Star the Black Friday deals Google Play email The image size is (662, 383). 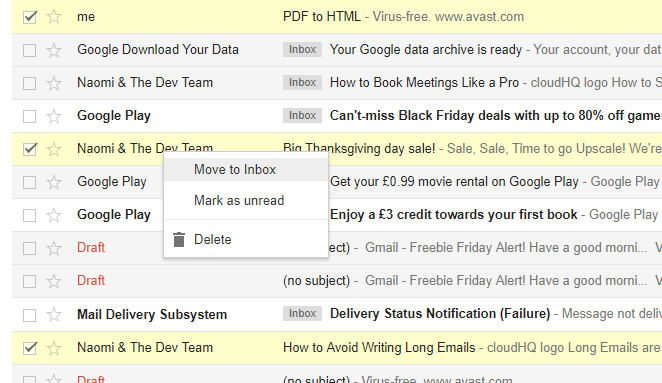[54, 116]
